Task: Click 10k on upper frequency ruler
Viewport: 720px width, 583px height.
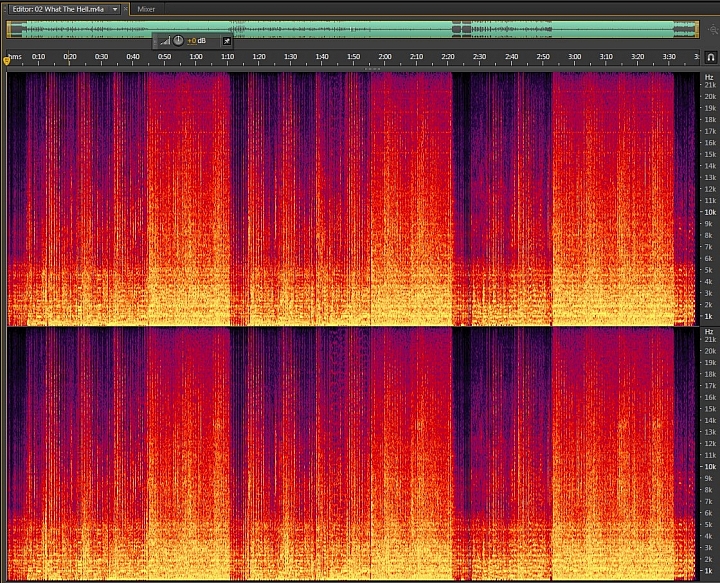Action: pyautogui.click(x=710, y=212)
